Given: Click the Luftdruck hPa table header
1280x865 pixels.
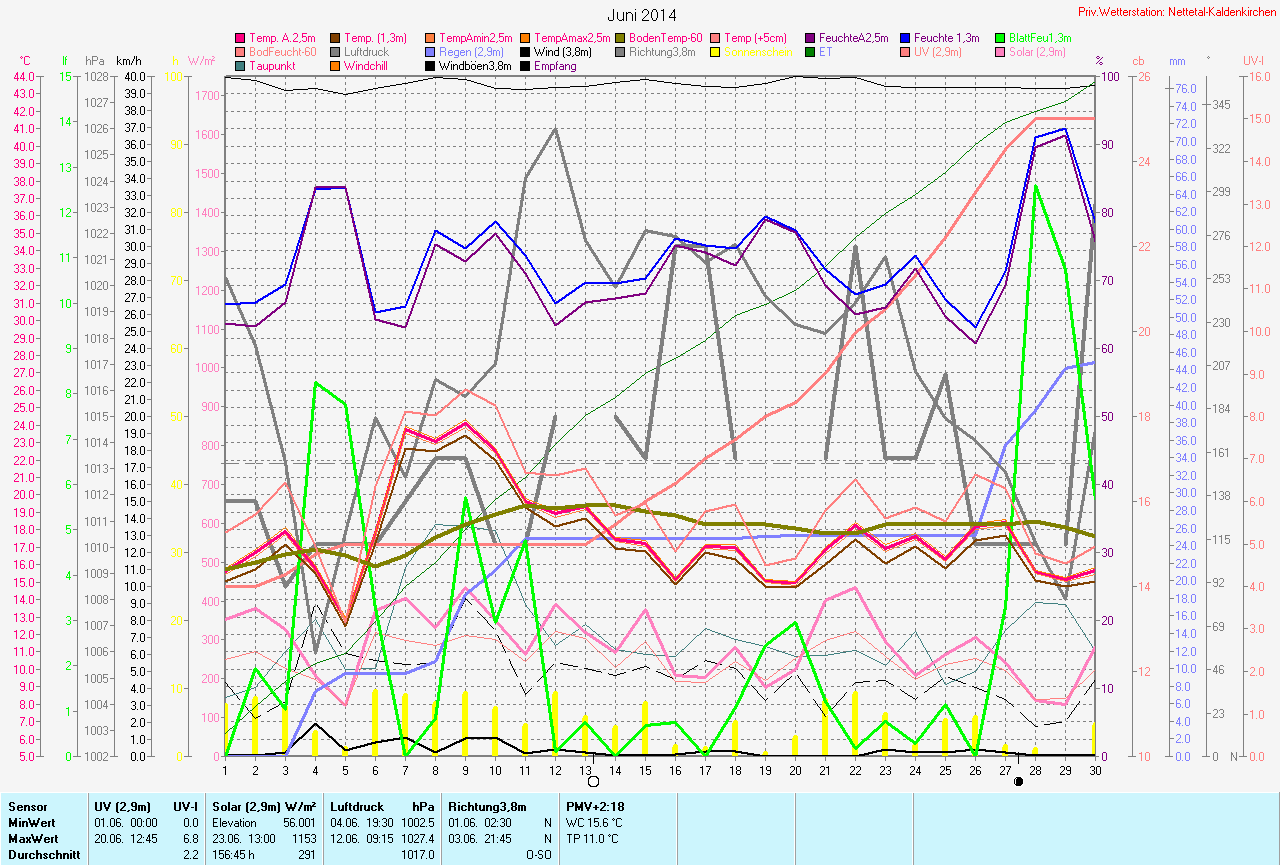Looking at the screenshot, I should coord(381,805).
